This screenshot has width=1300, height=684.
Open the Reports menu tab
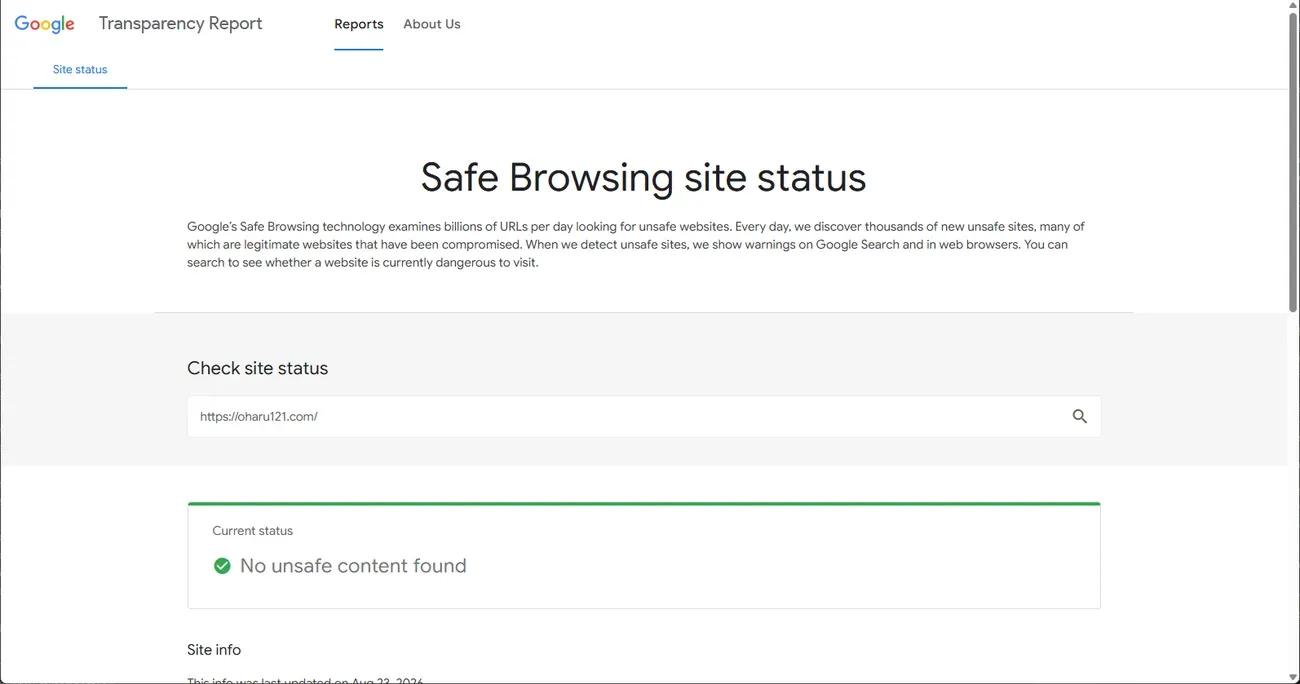click(x=359, y=24)
